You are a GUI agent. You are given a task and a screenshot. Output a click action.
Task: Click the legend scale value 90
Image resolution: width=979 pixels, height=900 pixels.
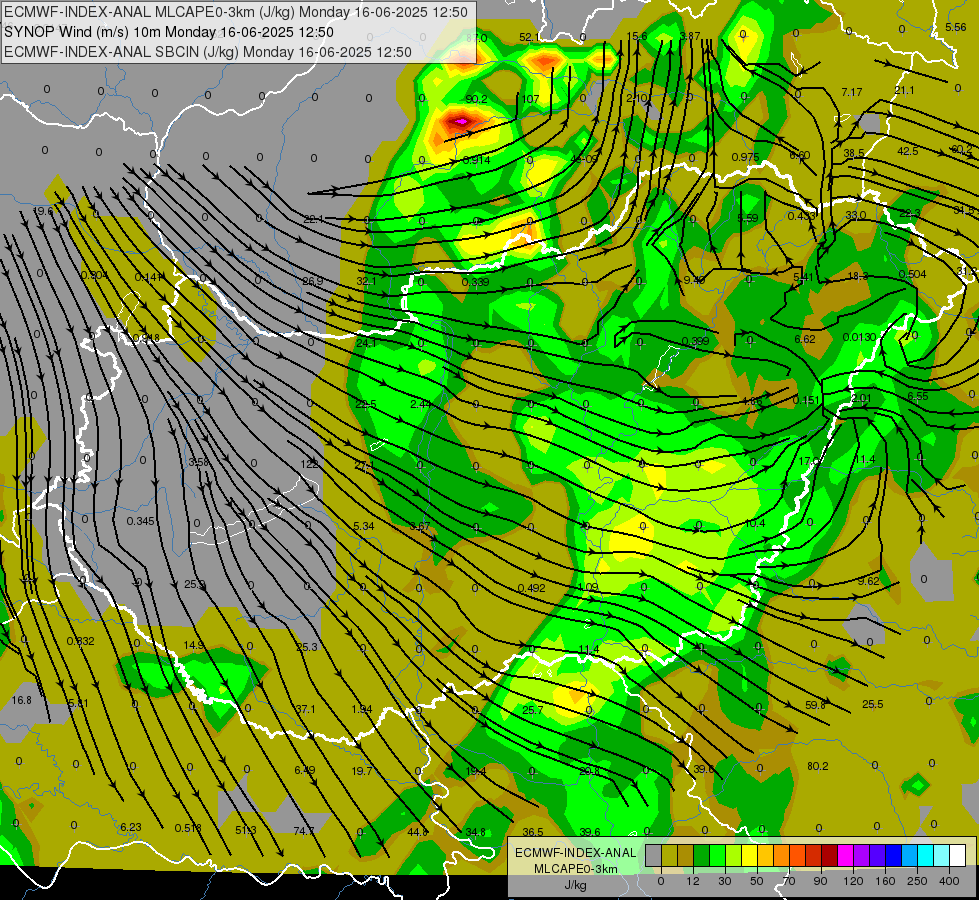click(820, 881)
